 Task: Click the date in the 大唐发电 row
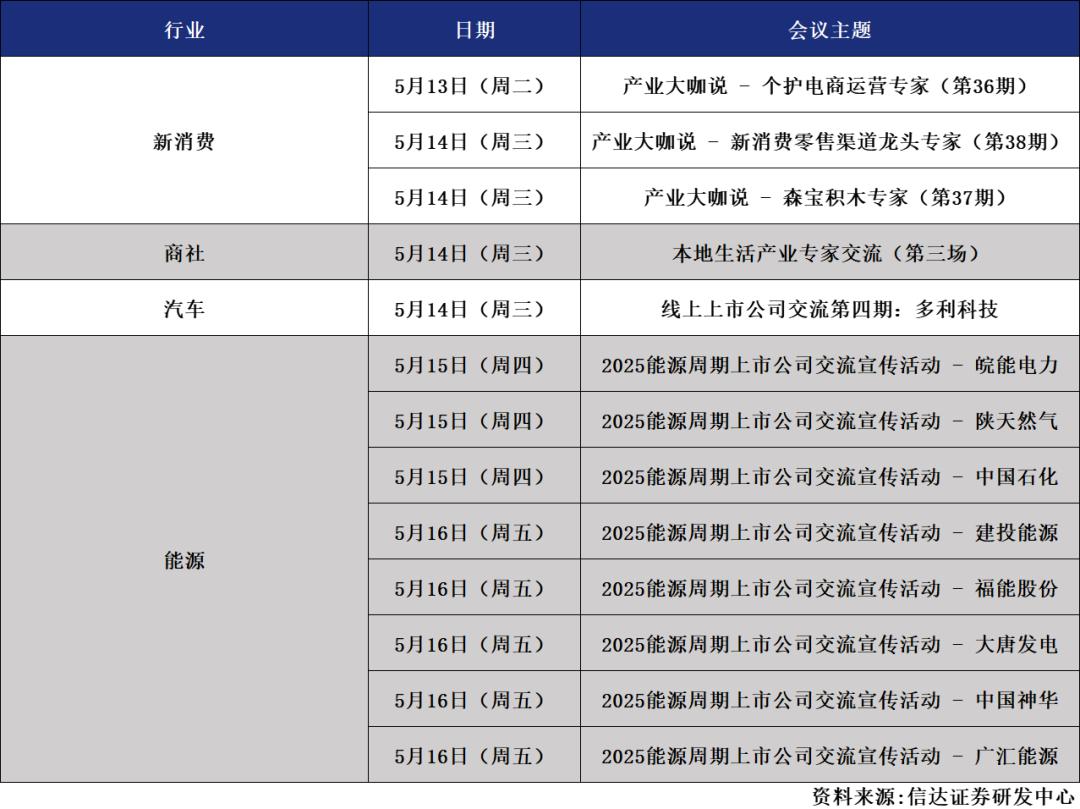pyautogui.click(x=475, y=643)
